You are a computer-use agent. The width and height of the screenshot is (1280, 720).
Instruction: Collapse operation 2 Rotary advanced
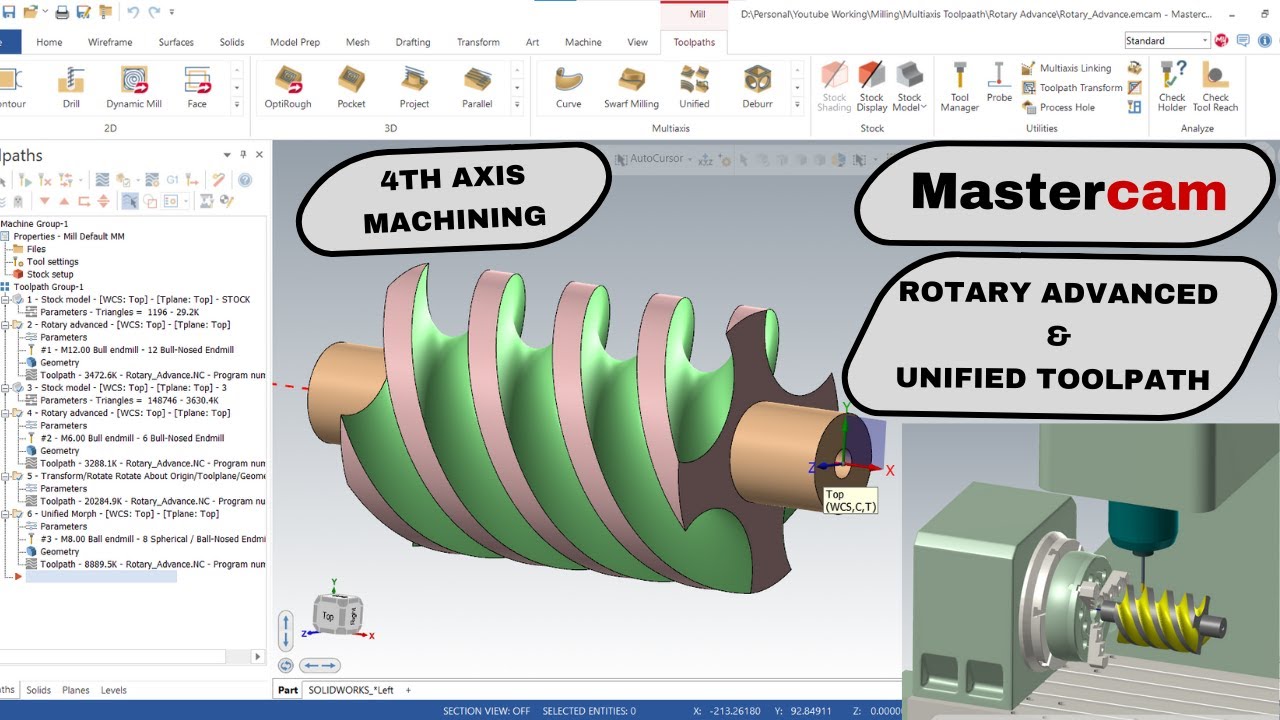[6, 325]
